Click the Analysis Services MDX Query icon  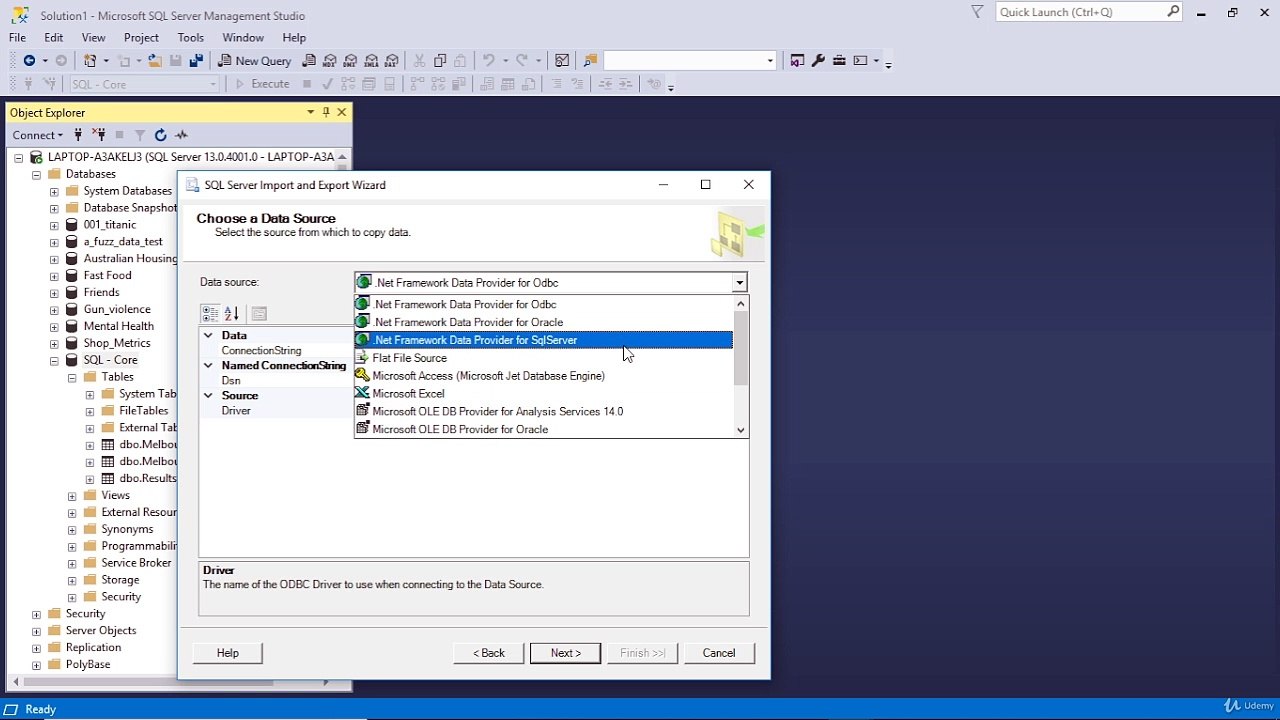tap(330, 61)
